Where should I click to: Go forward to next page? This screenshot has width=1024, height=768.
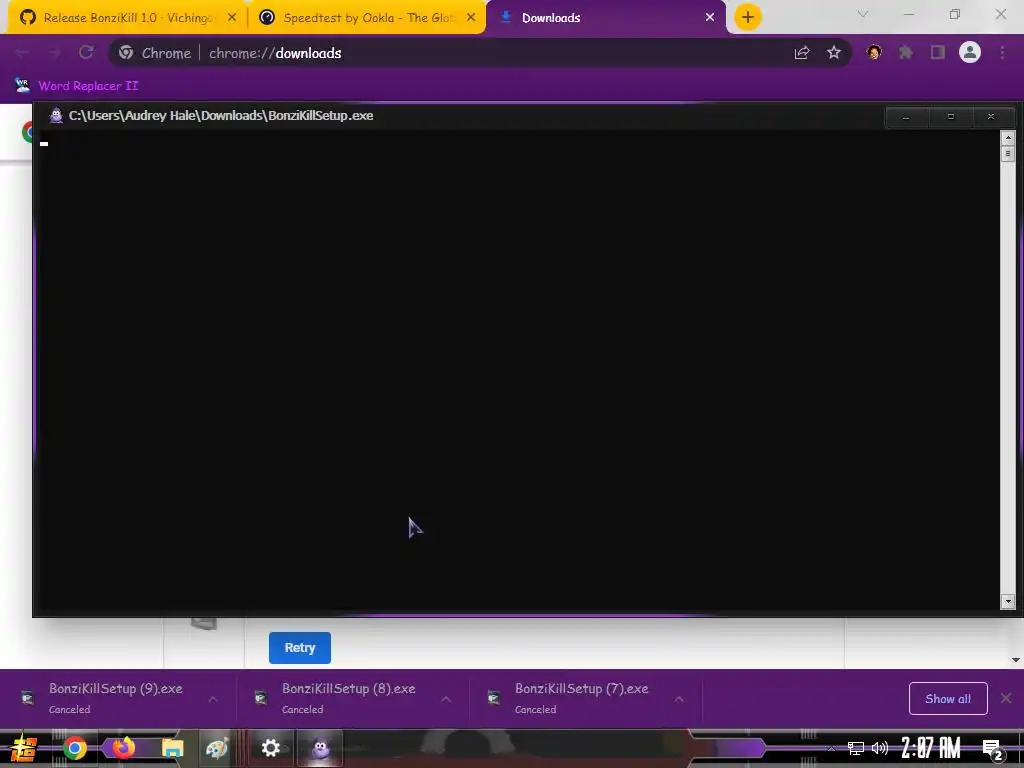pyautogui.click(x=54, y=53)
